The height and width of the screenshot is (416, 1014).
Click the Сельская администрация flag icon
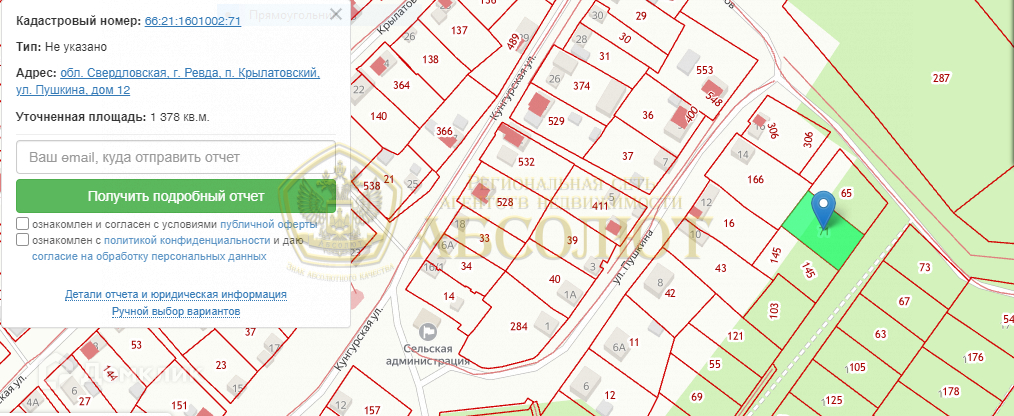(x=427, y=333)
